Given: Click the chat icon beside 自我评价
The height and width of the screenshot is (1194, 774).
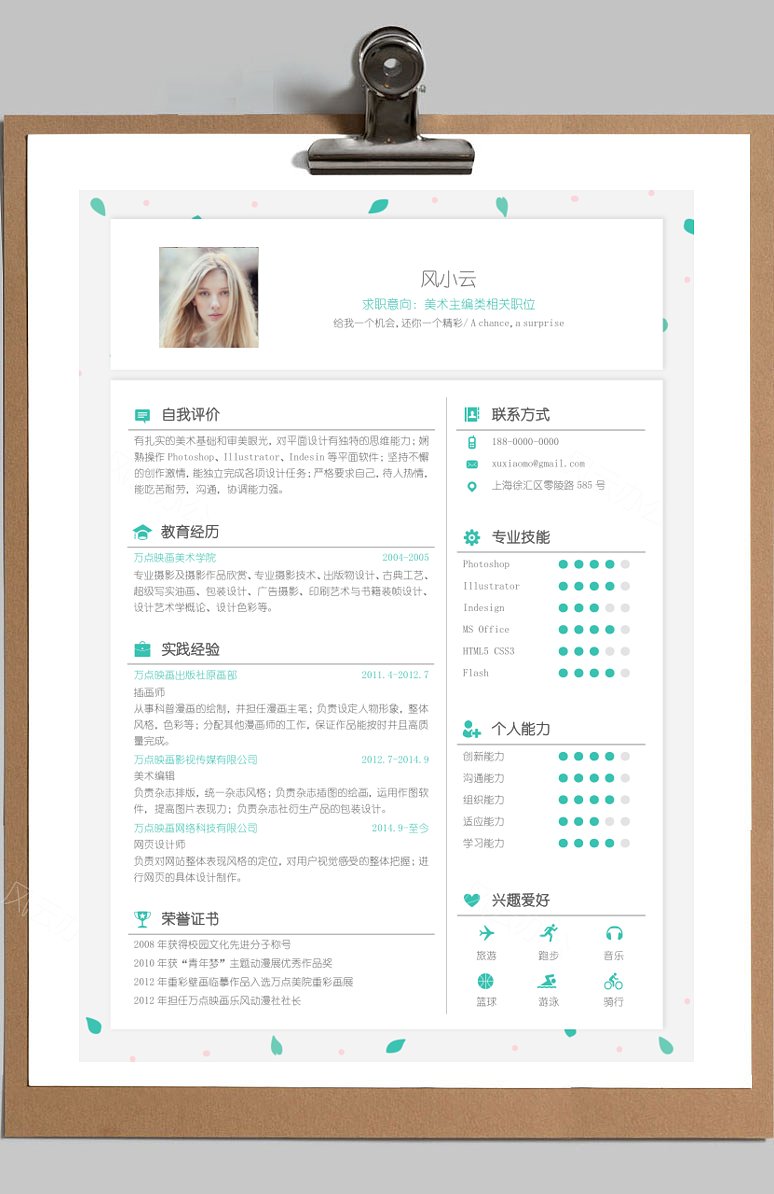Looking at the screenshot, I should [x=142, y=415].
